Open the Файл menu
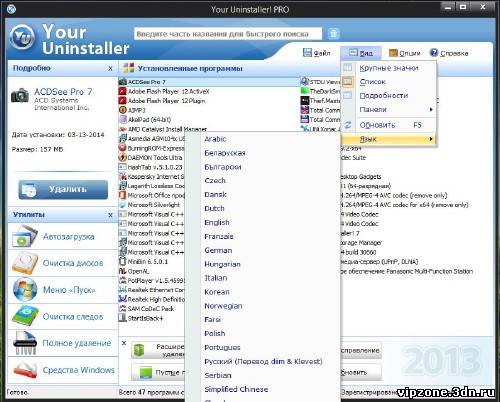 [317, 53]
